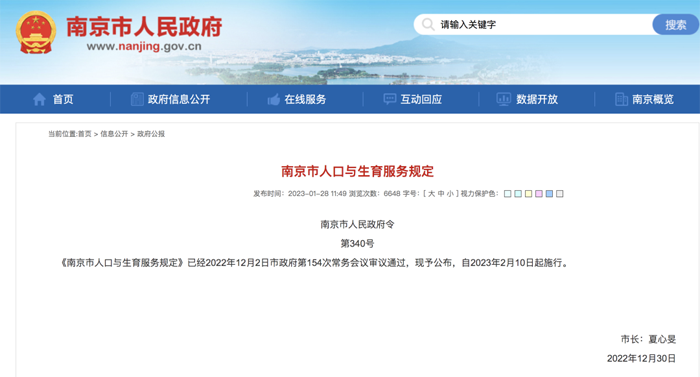Image resolution: width=700 pixels, height=377 pixels.
Task: Open the 政府信息公开 menu item
Action: (179, 99)
